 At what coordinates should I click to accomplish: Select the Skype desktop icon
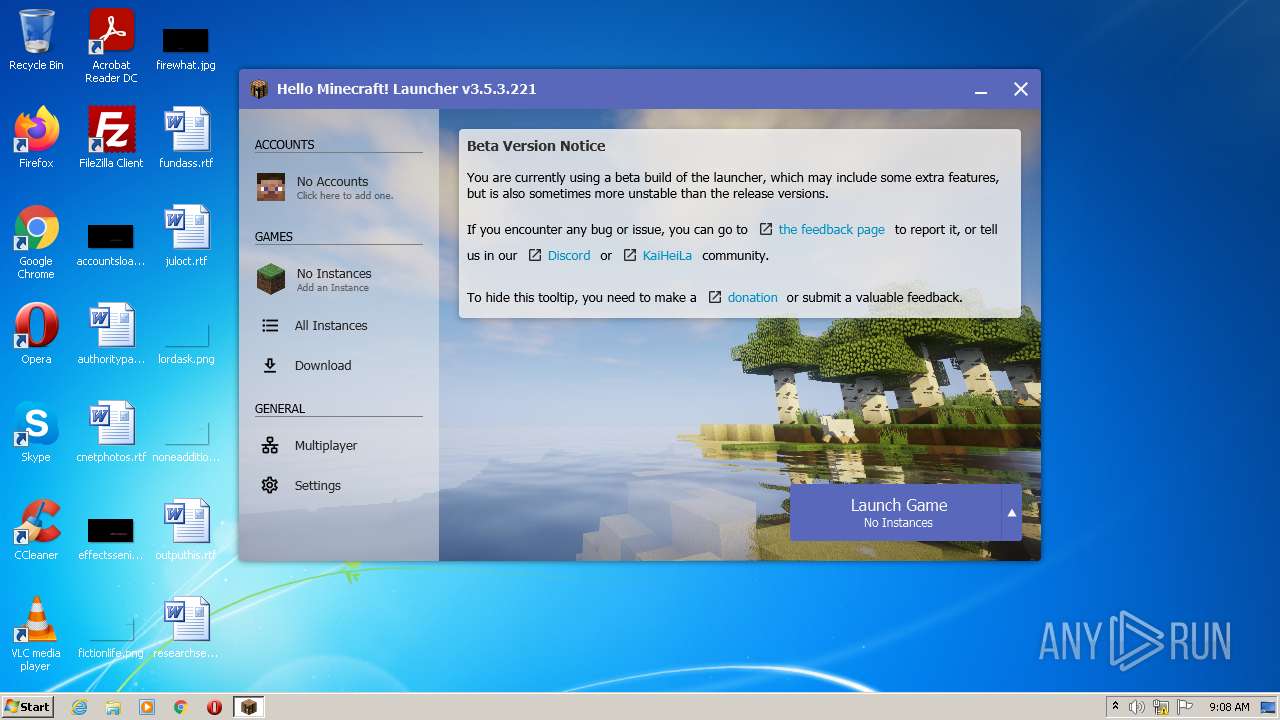click(x=36, y=432)
